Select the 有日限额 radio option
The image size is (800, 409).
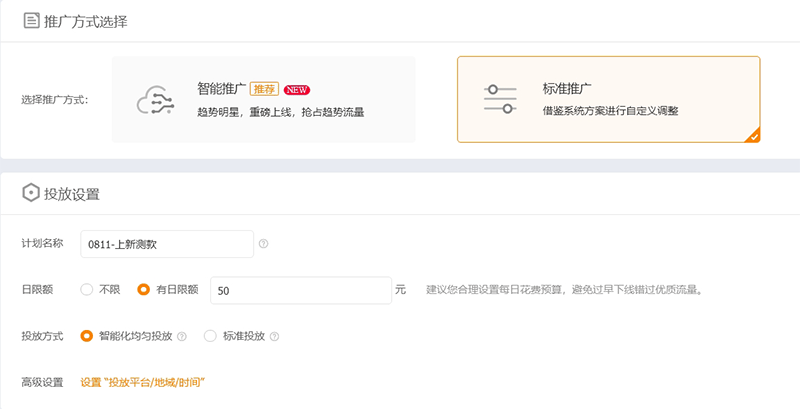143,290
